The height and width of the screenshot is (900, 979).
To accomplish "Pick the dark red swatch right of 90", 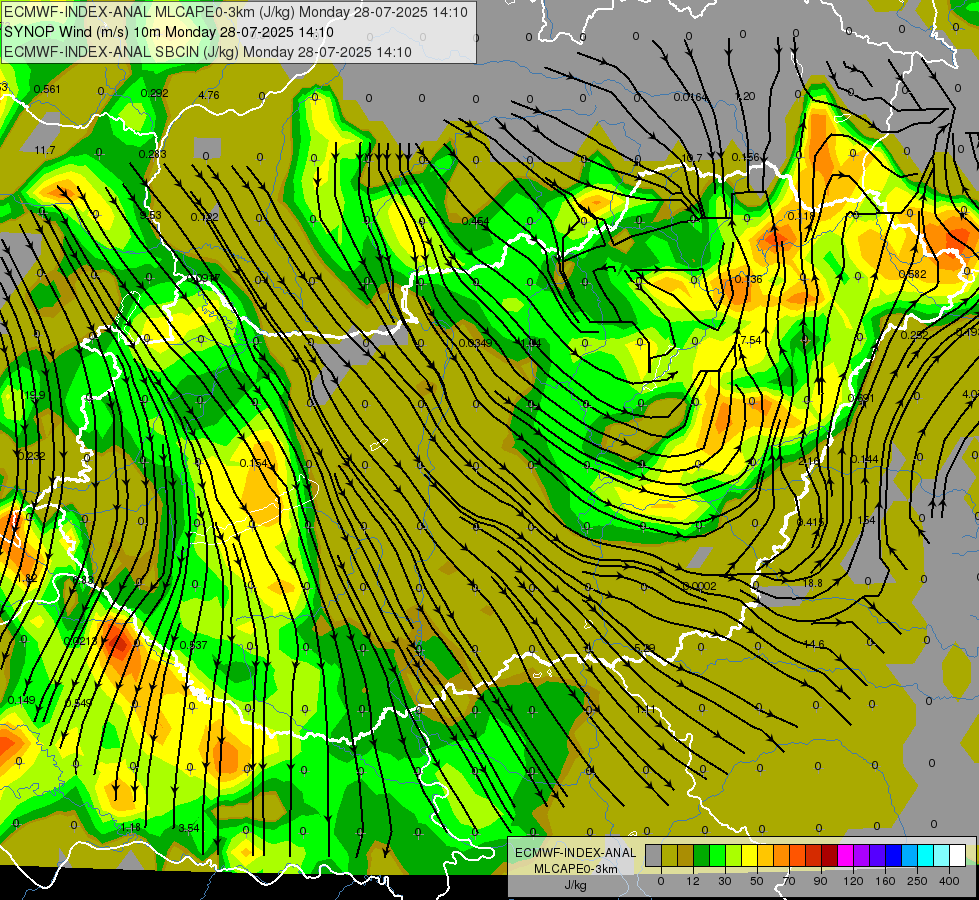I will pos(830,855).
